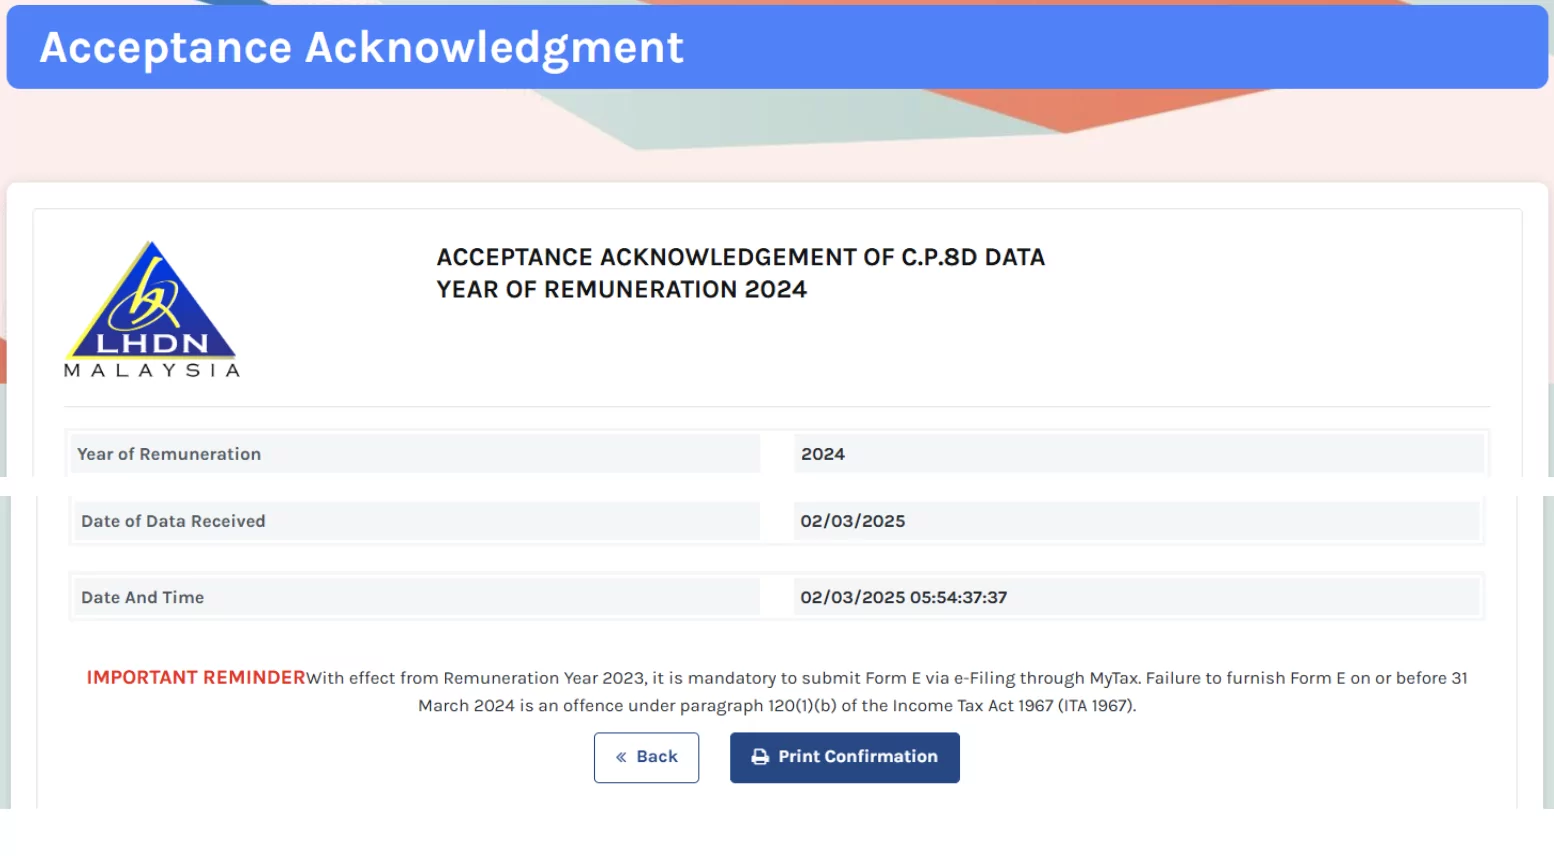Viewport: 1554px width, 856px height.
Task: Click the Year of Remuneration label
Action: point(169,454)
